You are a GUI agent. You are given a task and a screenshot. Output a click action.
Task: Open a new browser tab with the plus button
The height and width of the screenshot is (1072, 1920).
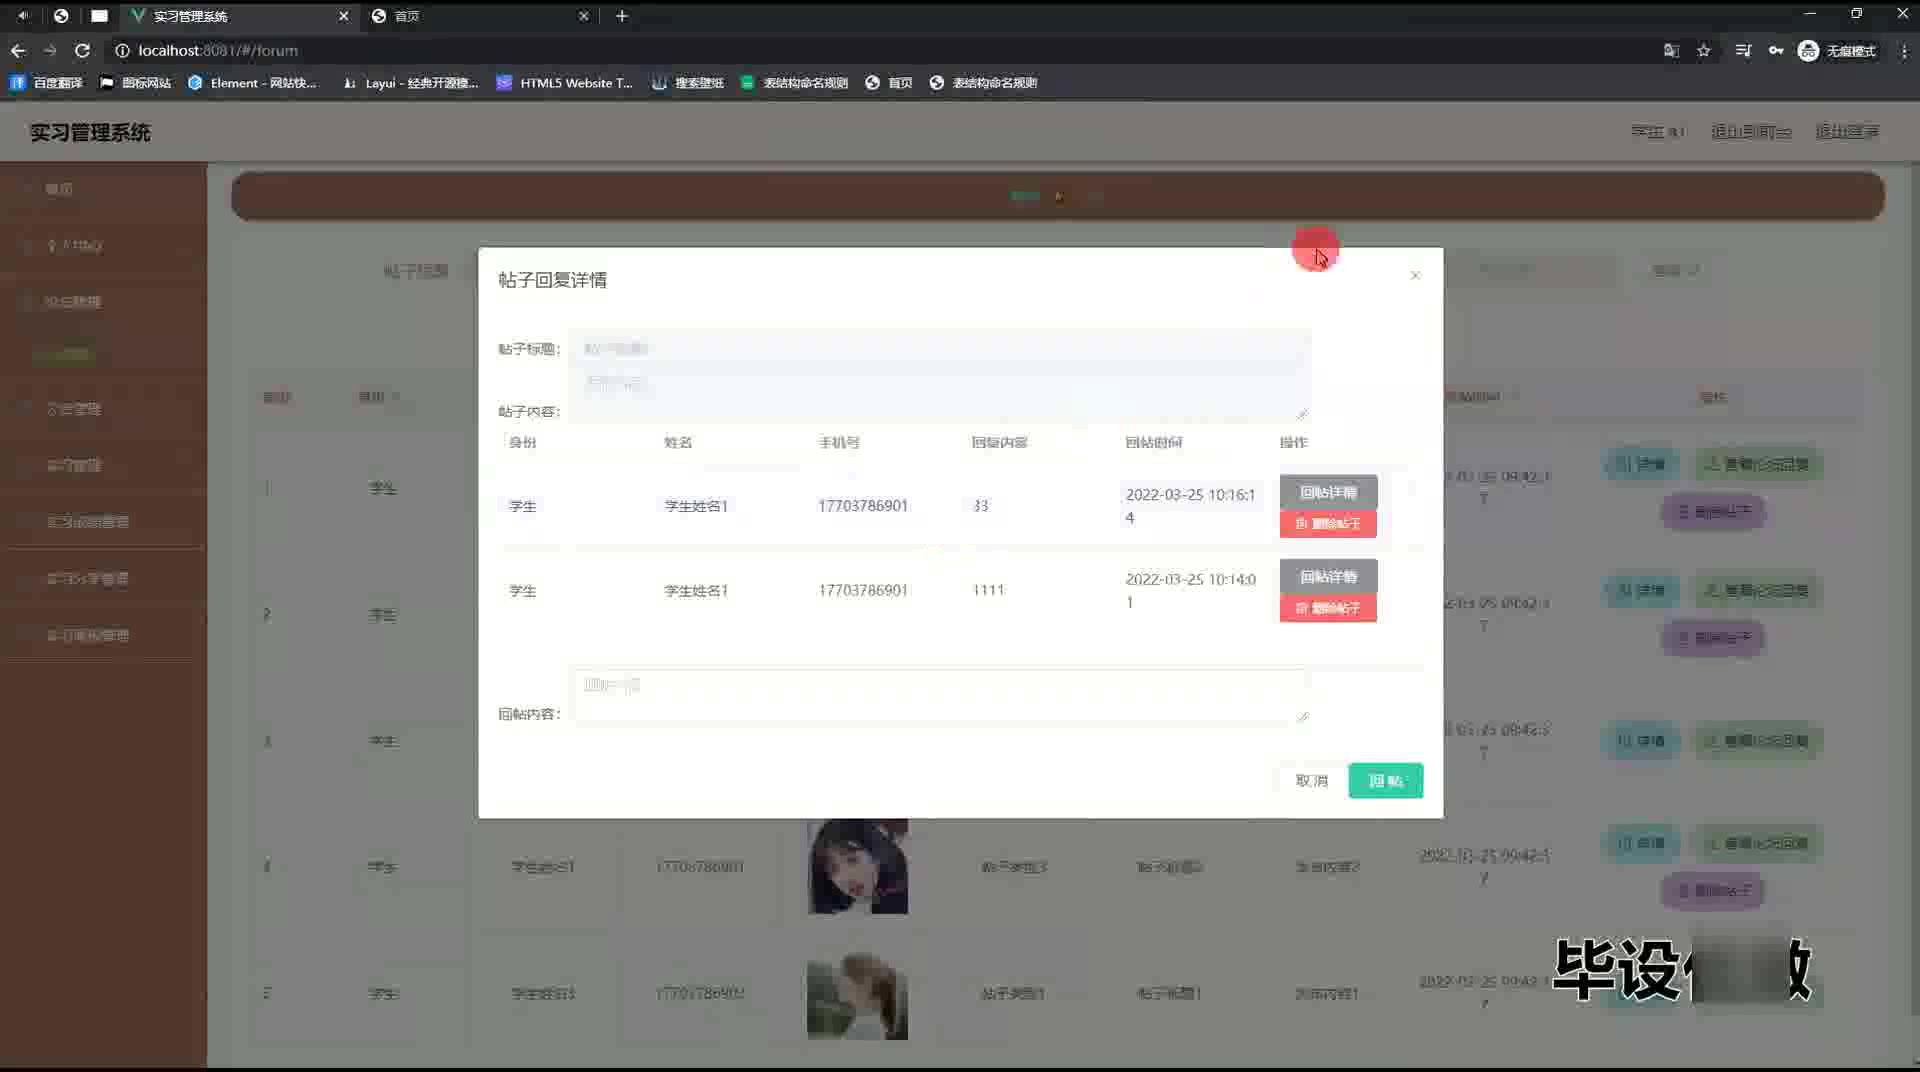tap(622, 16)
